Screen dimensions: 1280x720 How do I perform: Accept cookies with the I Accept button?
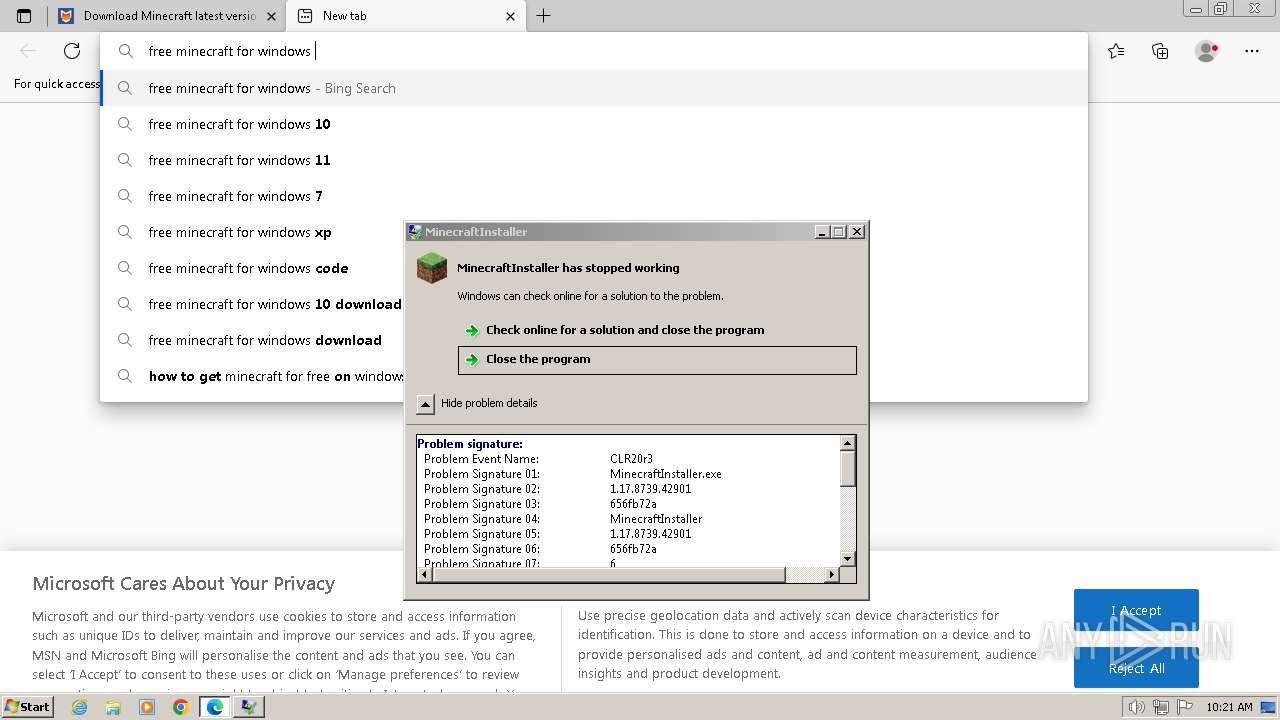click(1136, 611)
